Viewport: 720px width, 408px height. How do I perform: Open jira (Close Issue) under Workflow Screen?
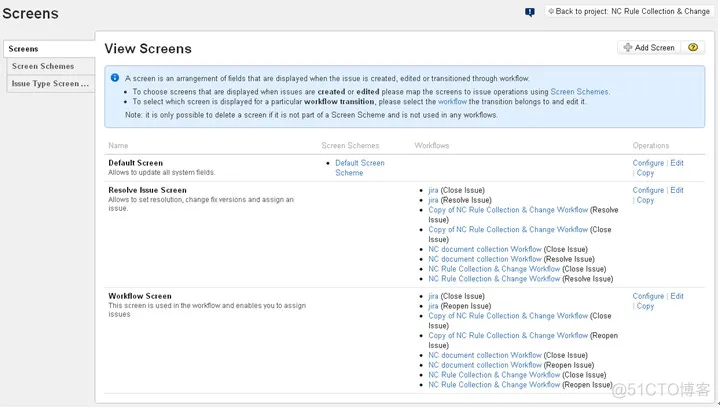coord(433,296)
